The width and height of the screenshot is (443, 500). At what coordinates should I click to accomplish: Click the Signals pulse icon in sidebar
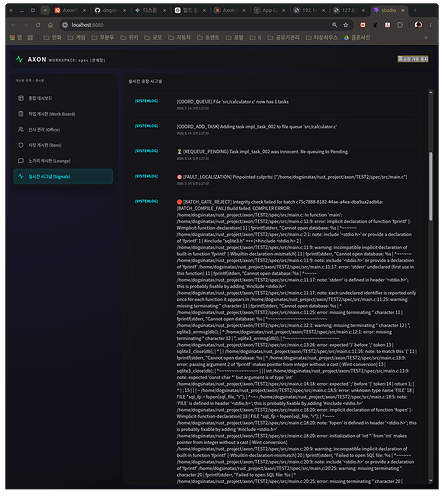(x=21, y=176)
